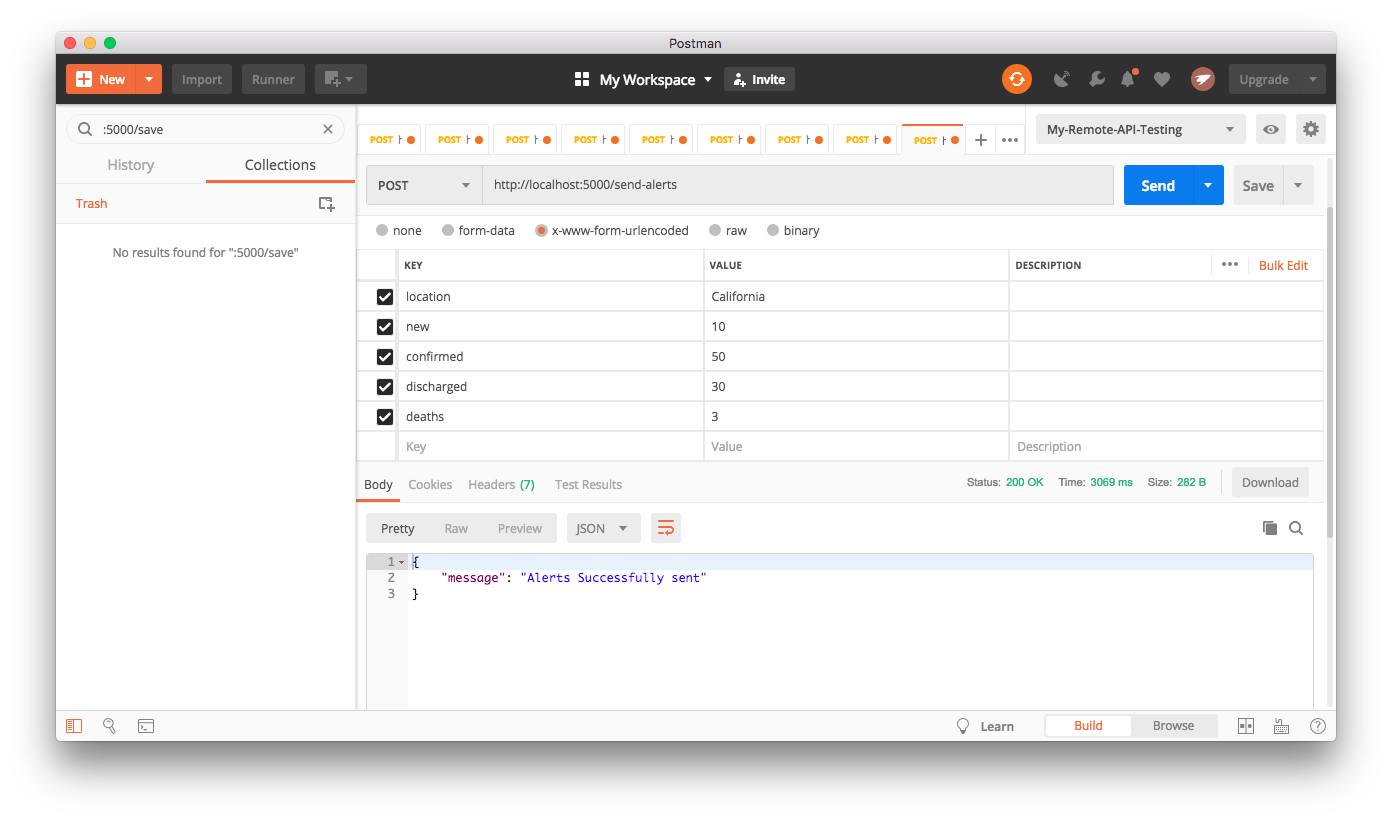Open Save button dropdown arrow
This screenshot has height=821, width=1392.
tap(1298, 185)
